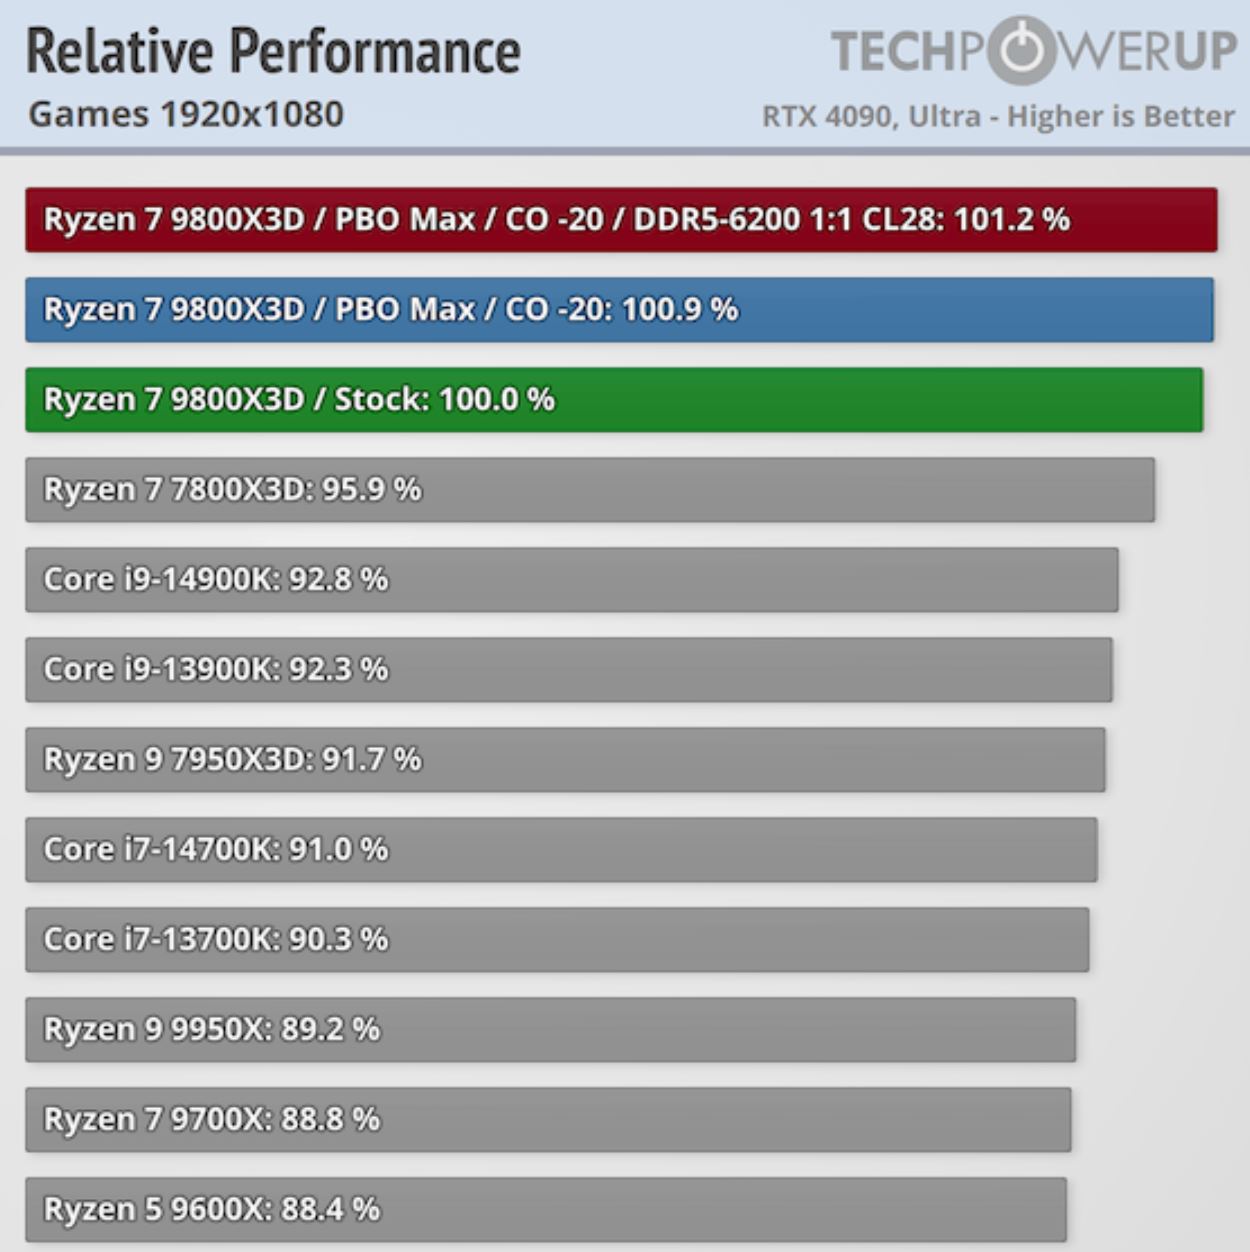Click the Core i7-13700K bar
Image resolution: width=1250 pixels, height=1252 pixels.
point(557,940)
